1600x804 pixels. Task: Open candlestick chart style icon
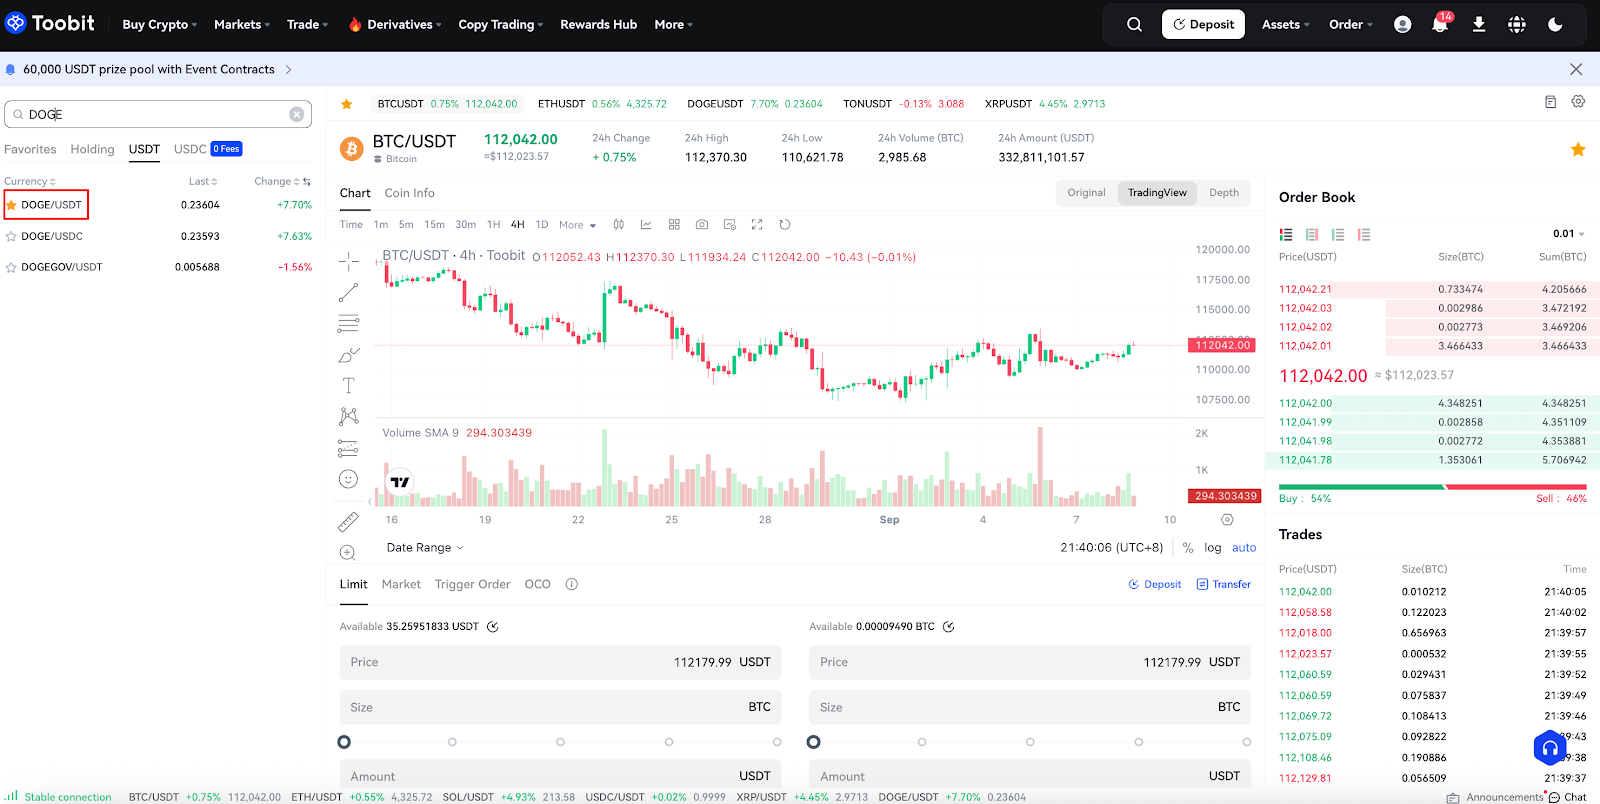point(619,224)
